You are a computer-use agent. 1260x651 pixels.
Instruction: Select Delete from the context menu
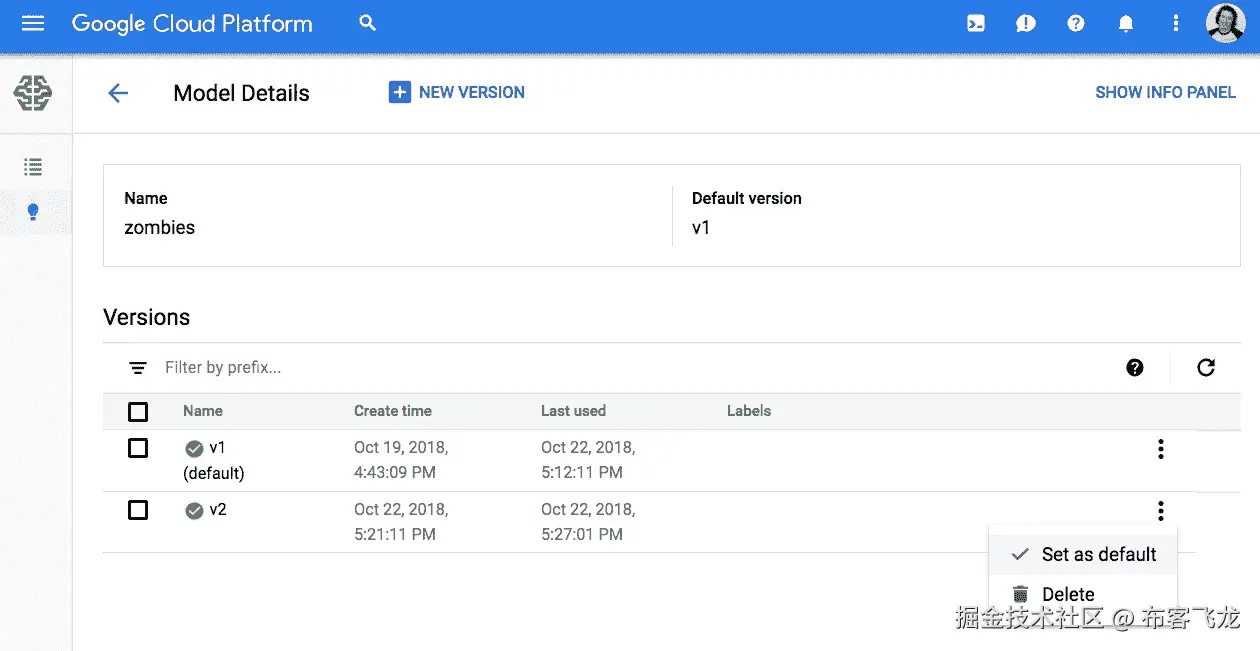(1068, 594)
